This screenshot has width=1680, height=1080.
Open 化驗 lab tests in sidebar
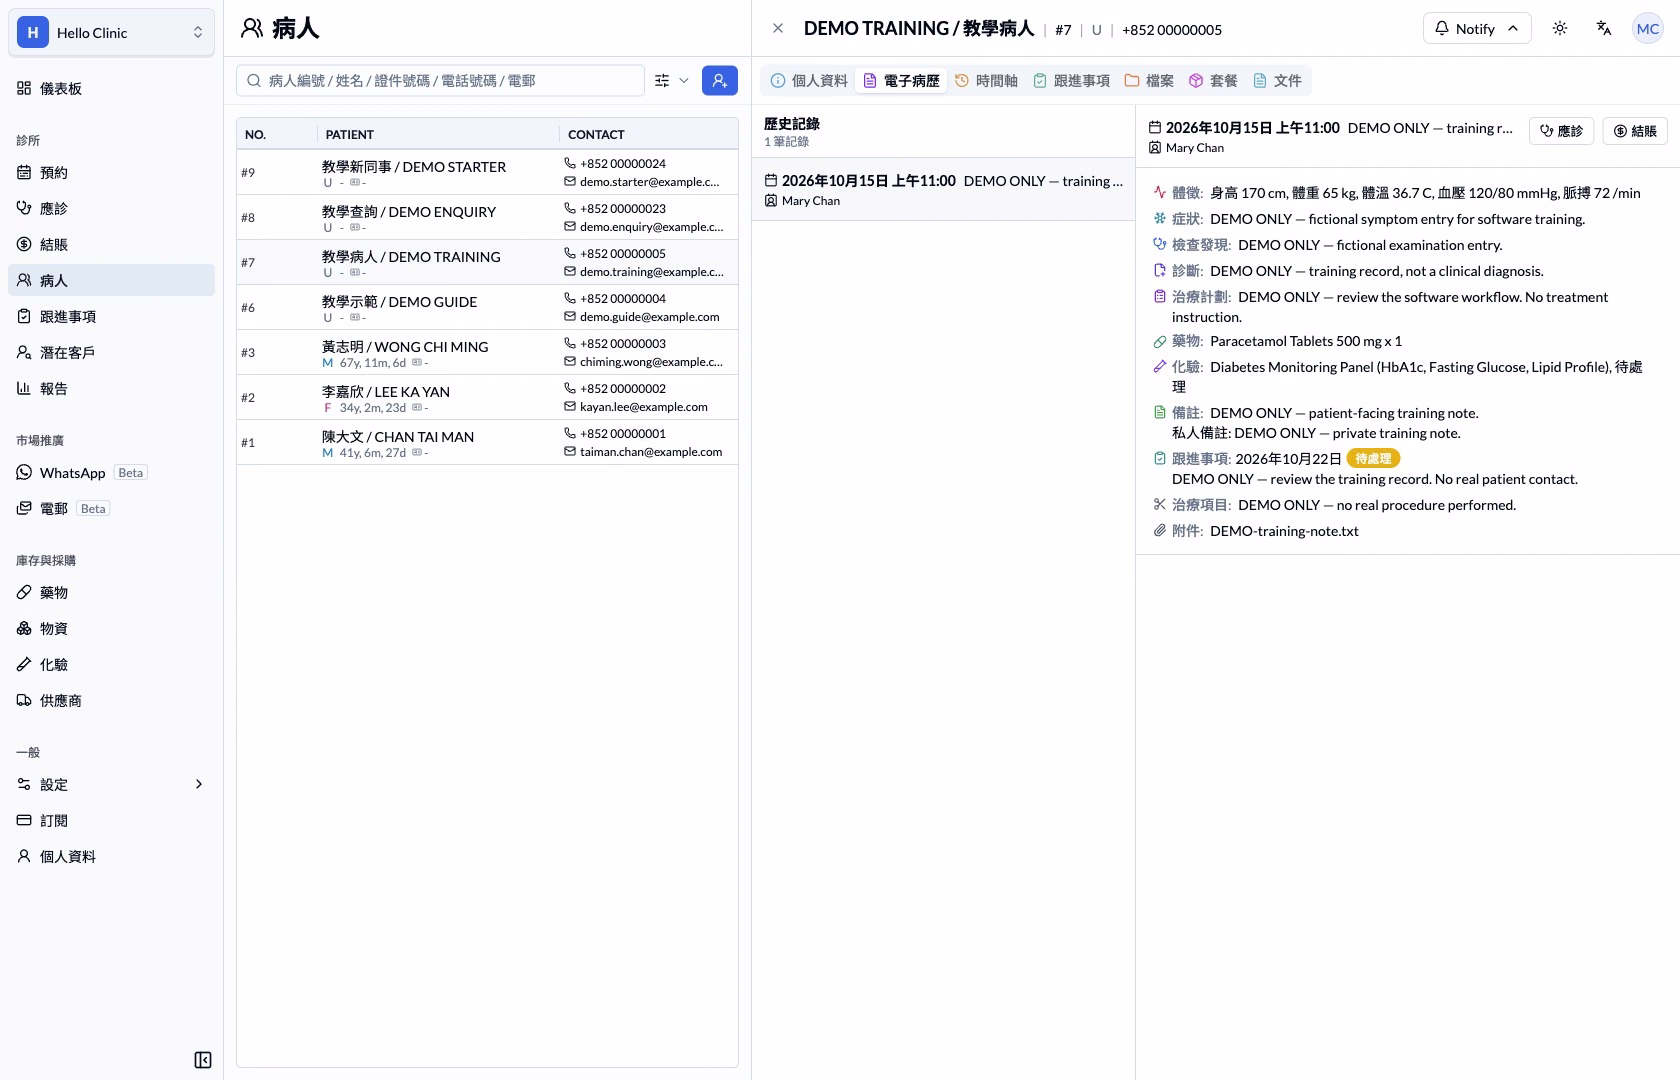pyautogui.click(x=112, y=665)
